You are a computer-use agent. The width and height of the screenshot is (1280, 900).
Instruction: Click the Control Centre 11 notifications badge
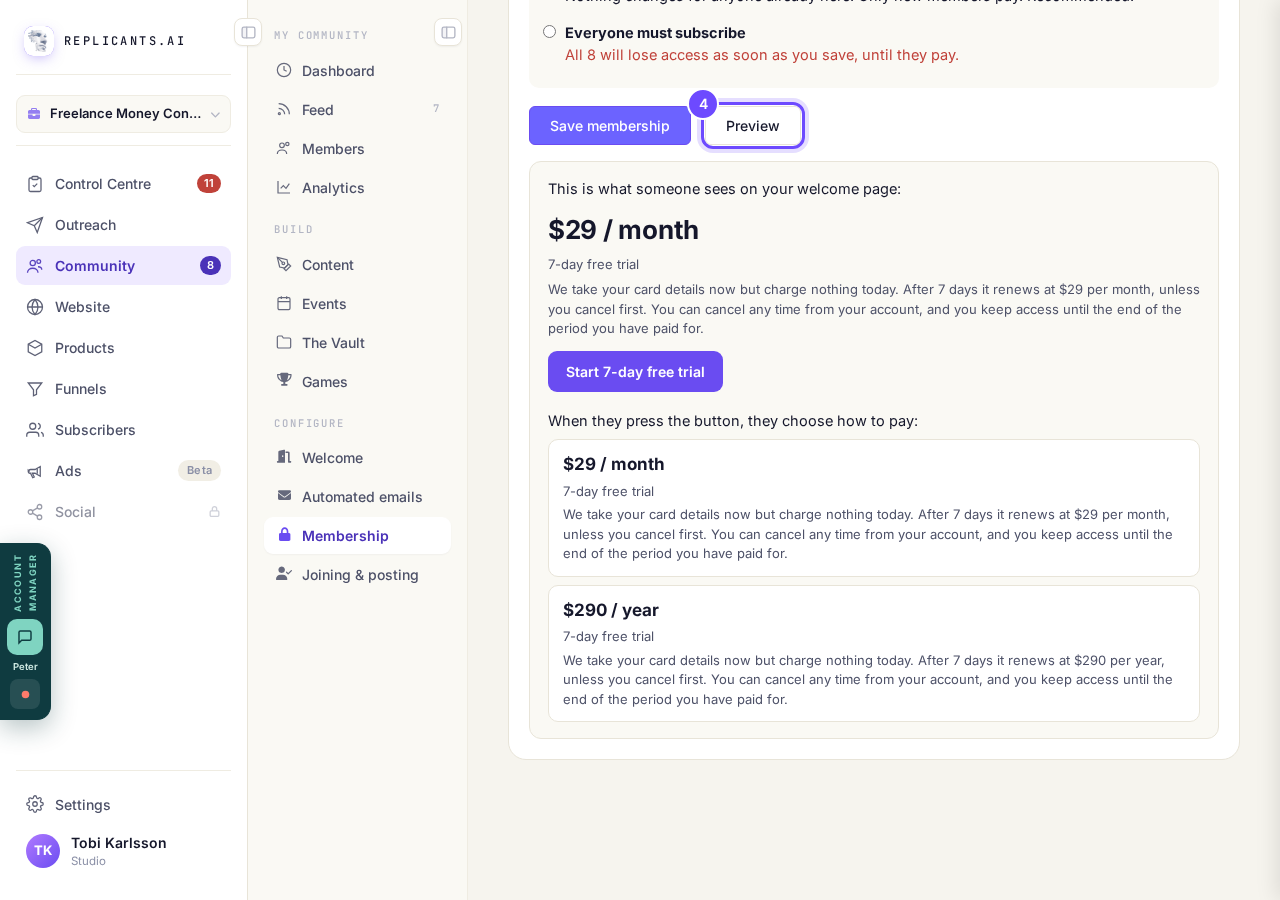tap(209, 184)
